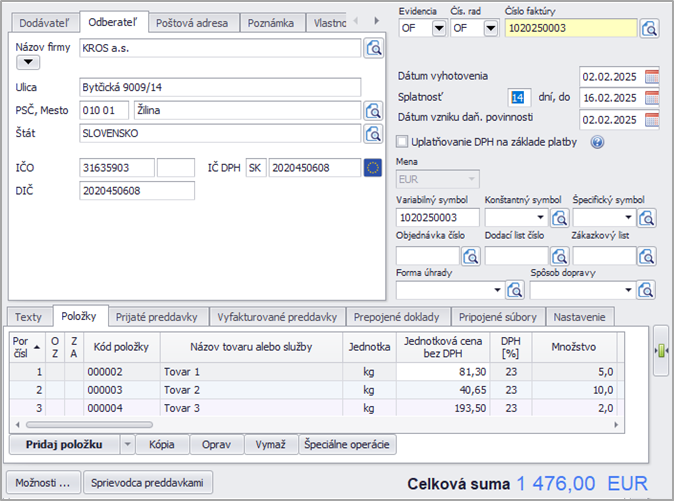Screen dimensions: 674x501
Task: Click the DIČ field
Action: point(137,191)
